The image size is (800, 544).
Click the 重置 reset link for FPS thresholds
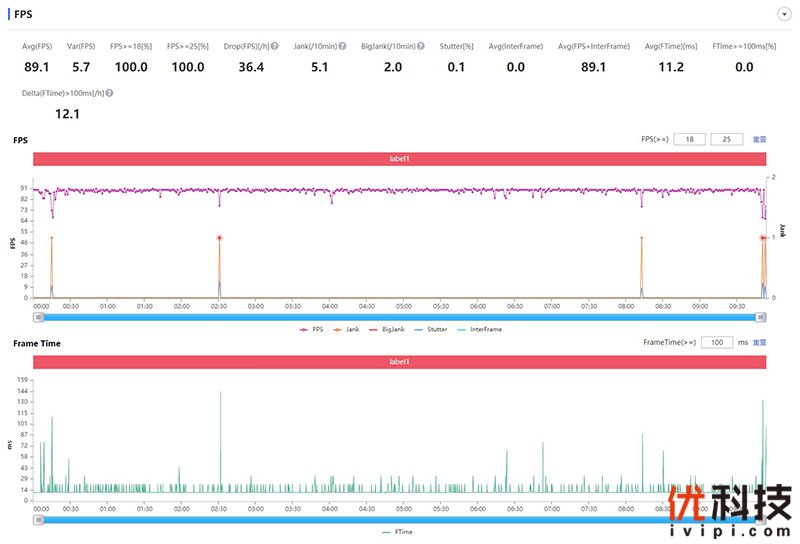point(760,139)
